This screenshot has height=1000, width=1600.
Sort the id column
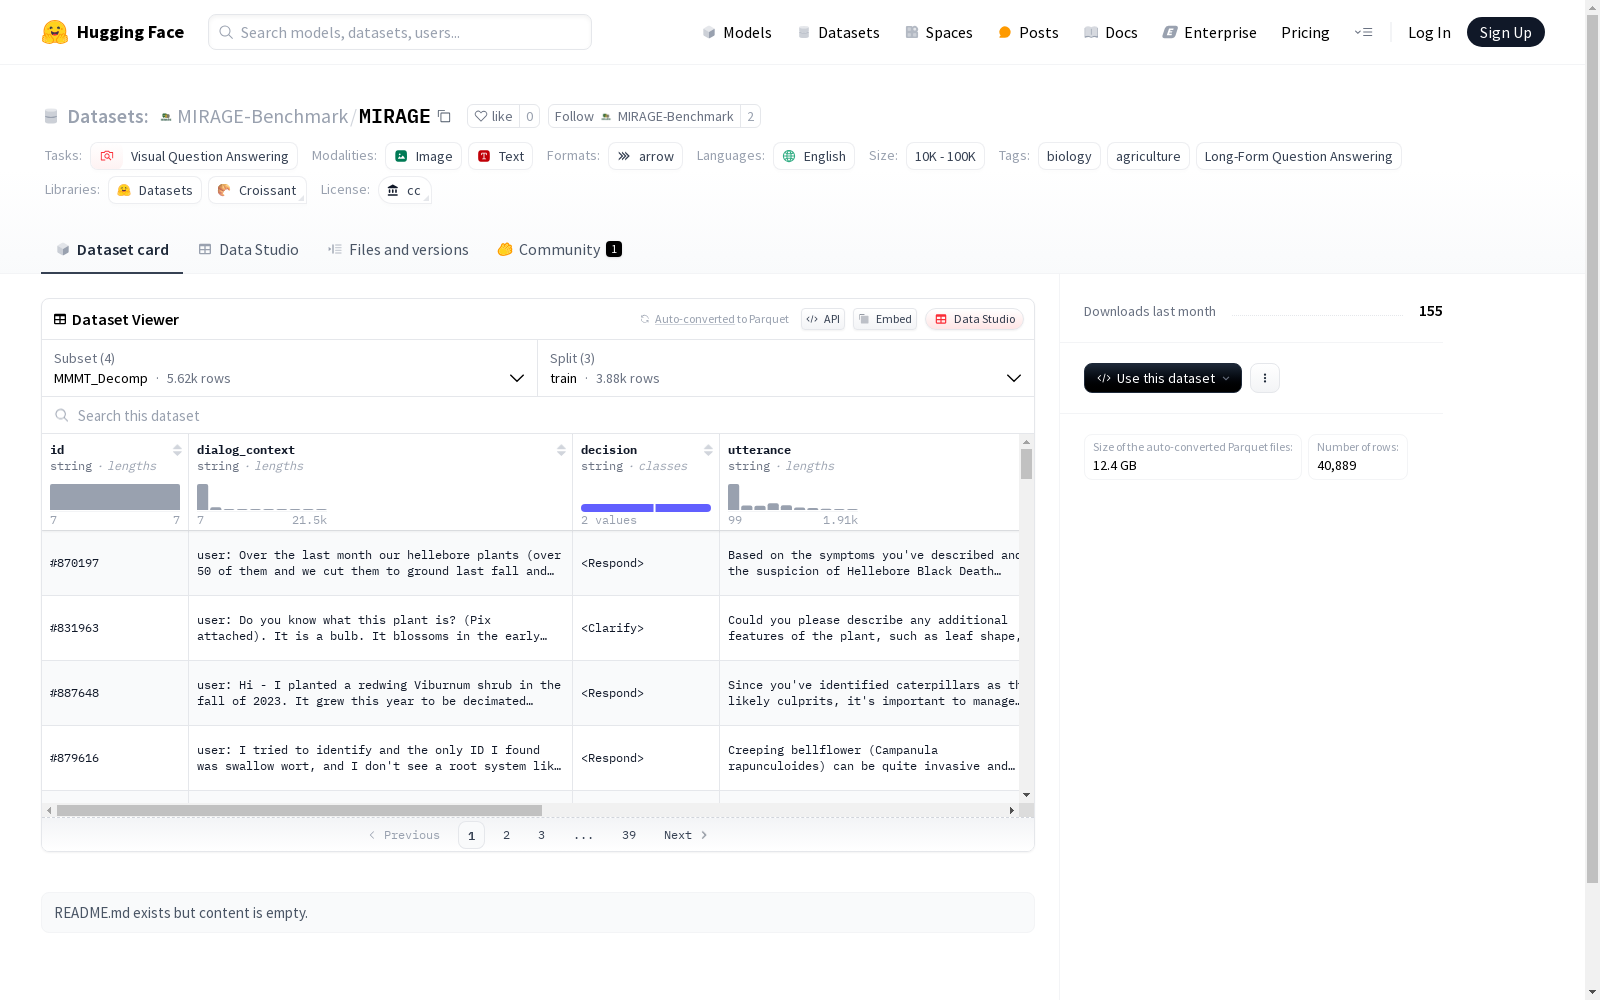pyautogui.click(x=177, y=450)
